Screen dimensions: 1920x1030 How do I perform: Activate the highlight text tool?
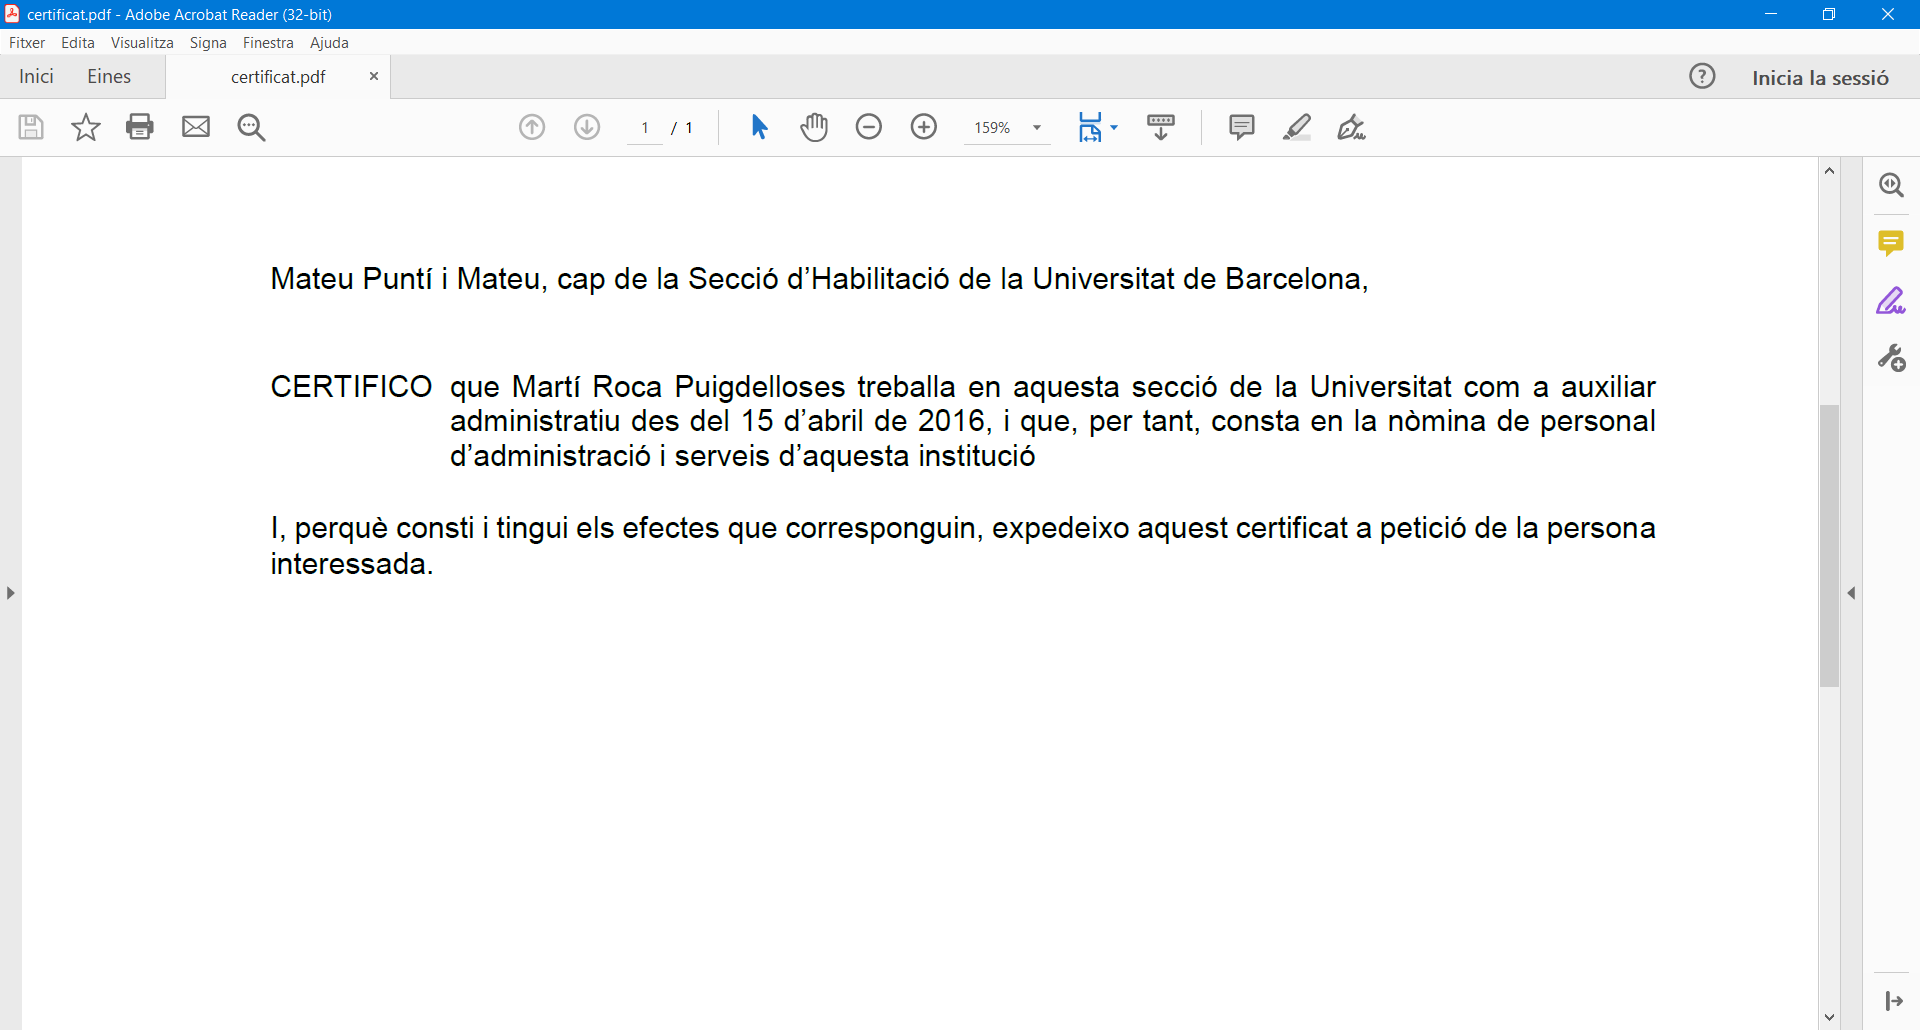[1297, 127]
